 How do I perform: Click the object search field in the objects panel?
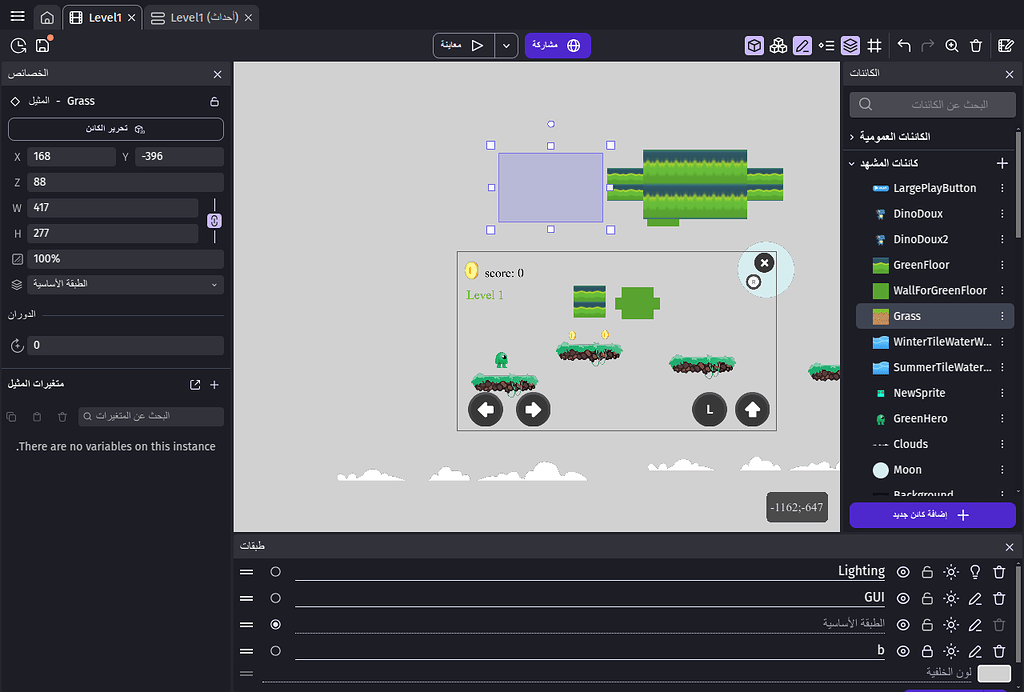pyautogui.click(x=931, y=104)
